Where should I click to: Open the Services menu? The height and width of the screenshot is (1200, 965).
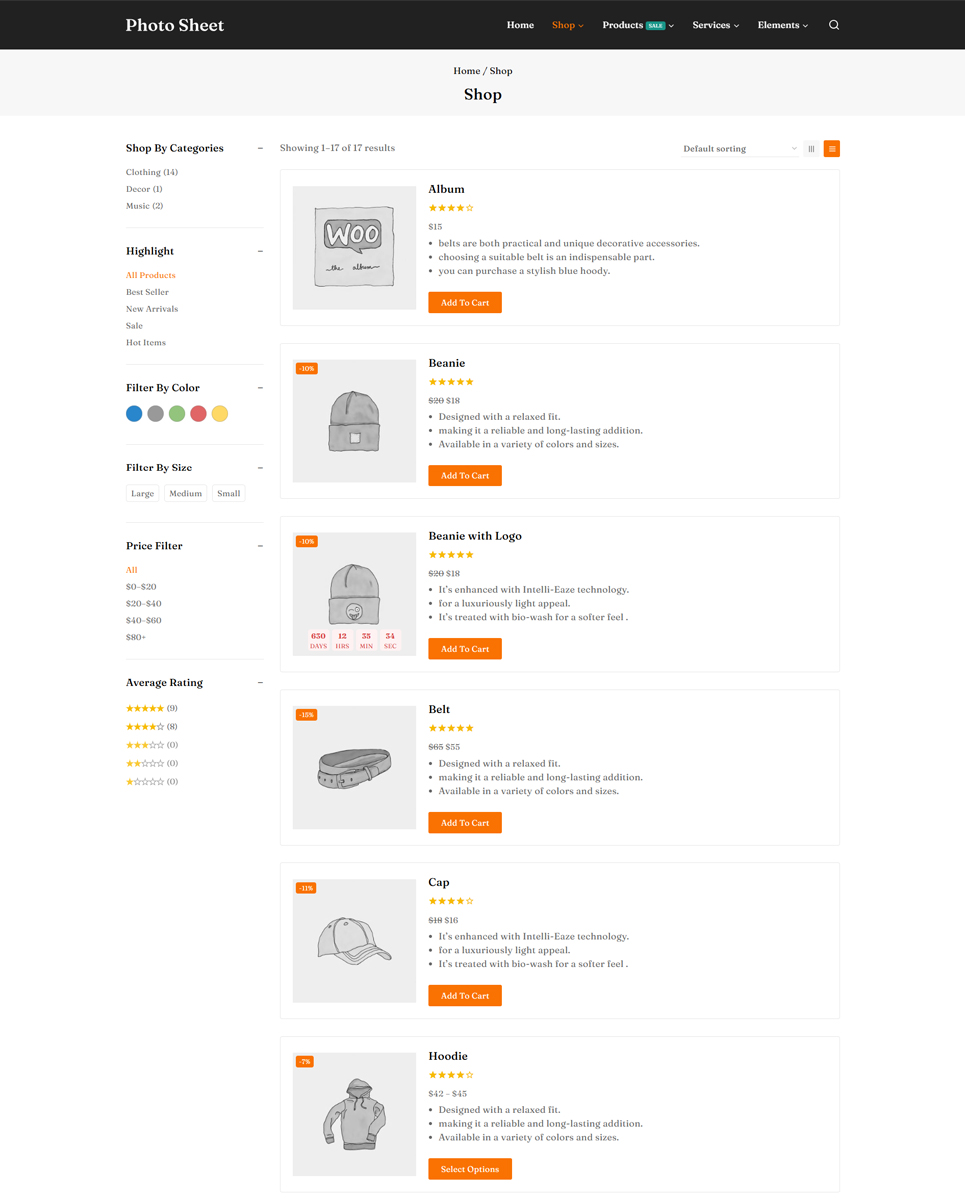(x=715, y=25)
